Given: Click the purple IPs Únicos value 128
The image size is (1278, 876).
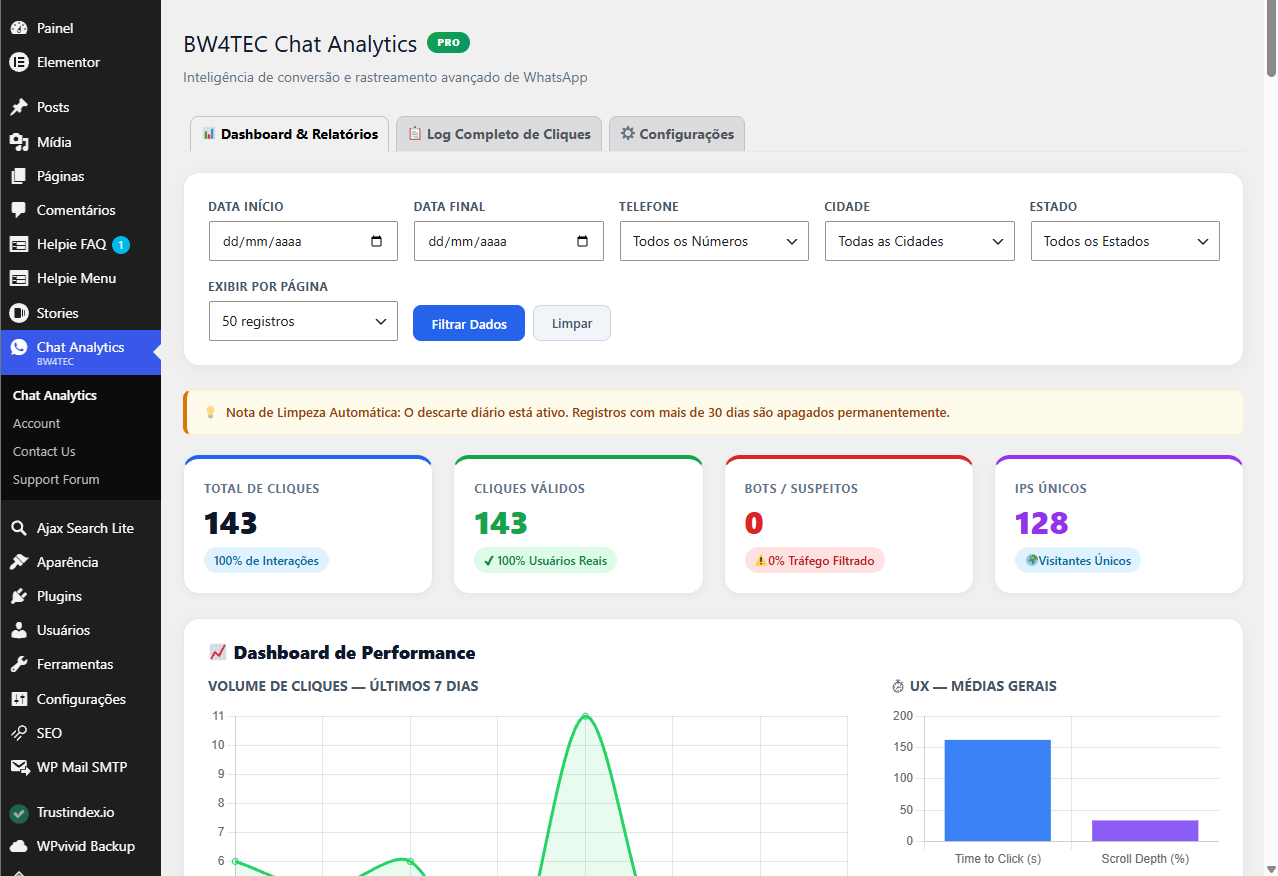Looking at the screenshot, I should click(1041, 523).
